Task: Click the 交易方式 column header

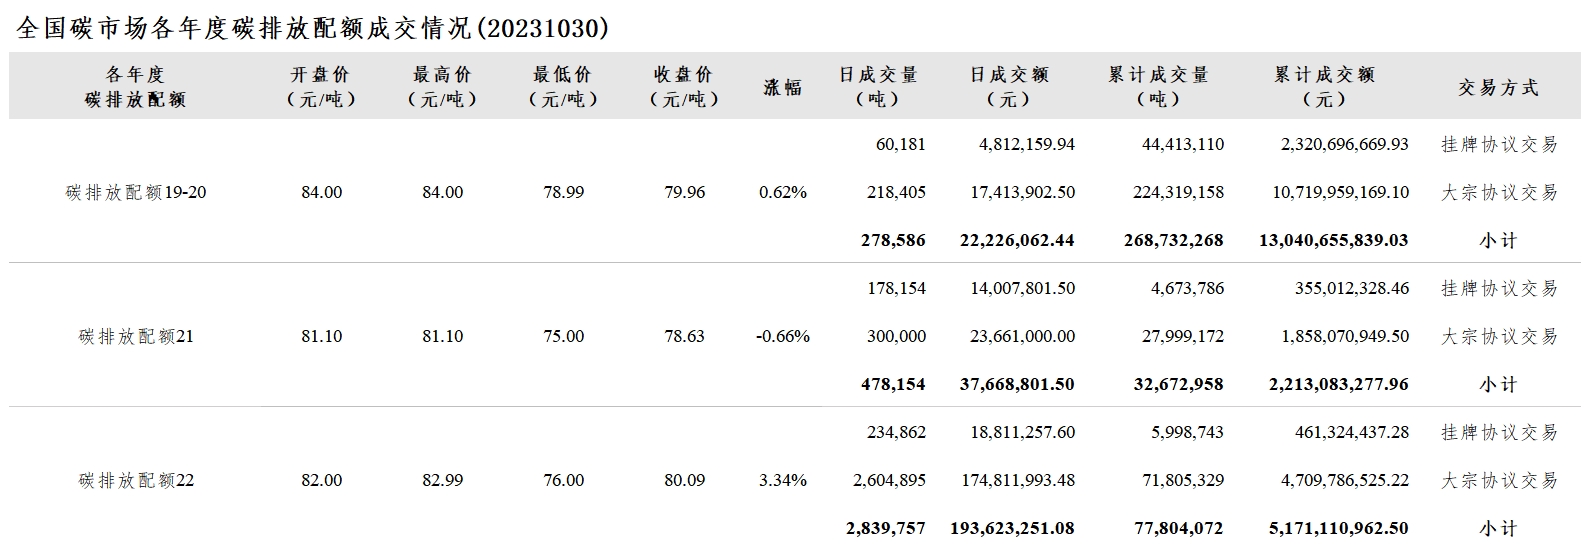Action: [1498, 87]
